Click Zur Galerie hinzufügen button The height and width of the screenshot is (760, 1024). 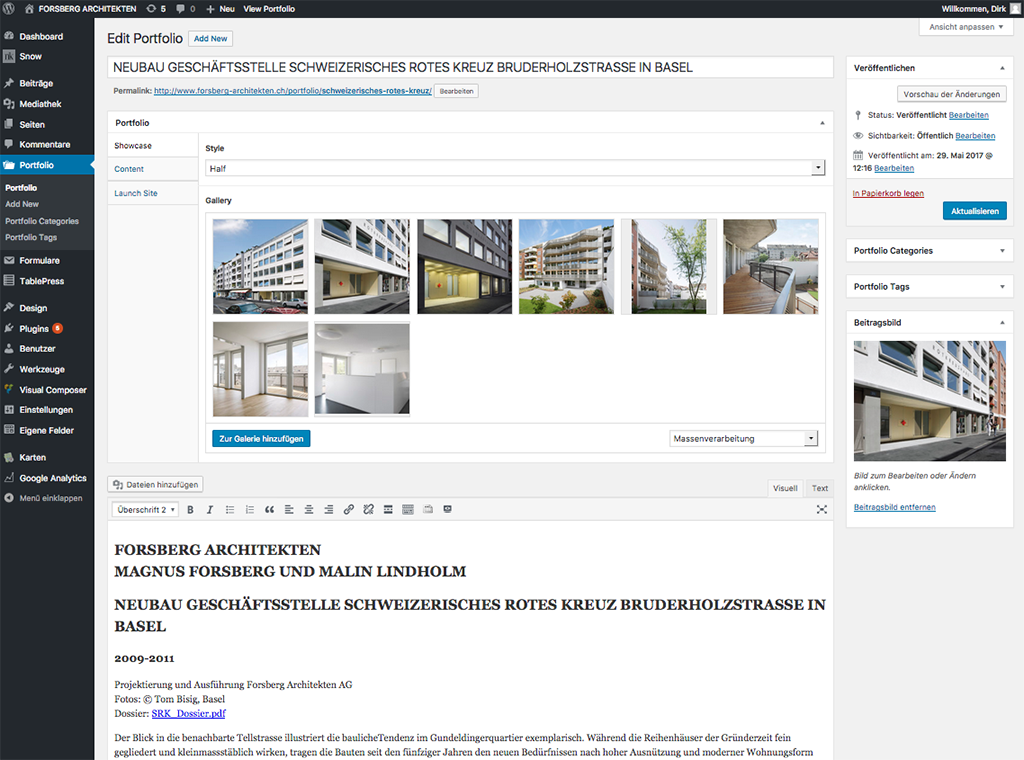(x=261, y=439)
